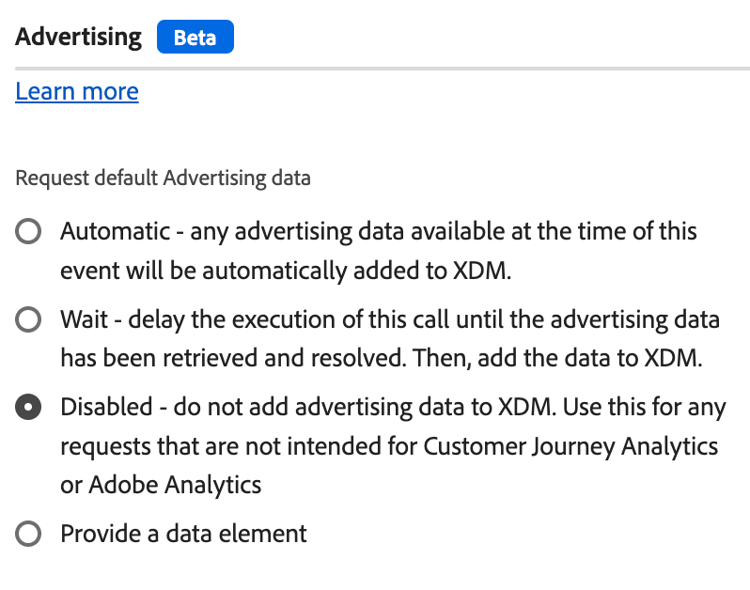Viewport: 750px width, 590px height.
Task: Choose the Wait radio button option
Action: (29, 321)
